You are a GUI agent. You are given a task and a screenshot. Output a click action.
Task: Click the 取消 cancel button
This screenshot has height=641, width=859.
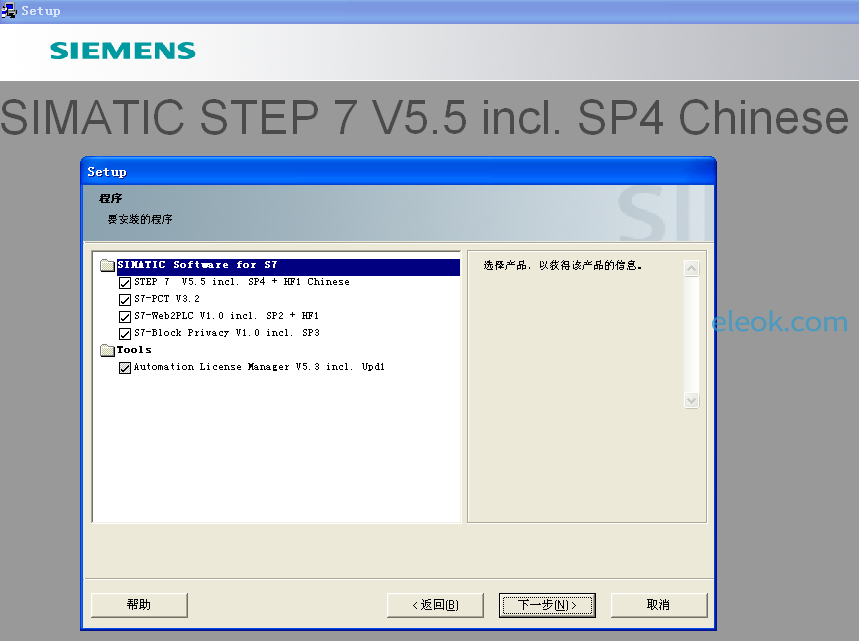658,605
